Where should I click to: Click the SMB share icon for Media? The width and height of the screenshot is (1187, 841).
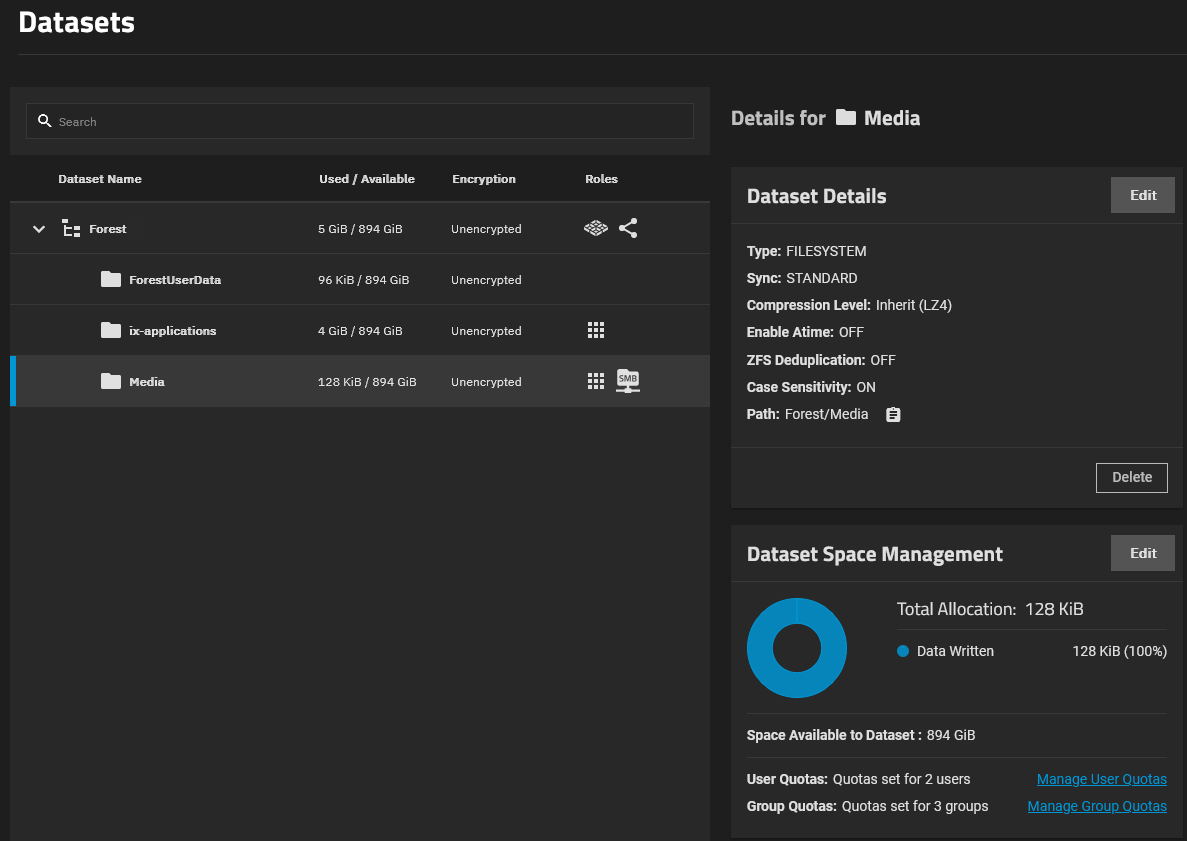pyautogui.click(x=628, y=381)
